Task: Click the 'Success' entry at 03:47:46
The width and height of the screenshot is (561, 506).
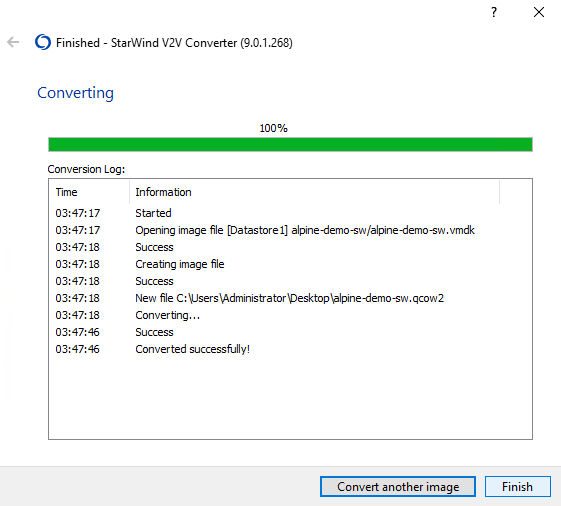Action: coord(154,332)
